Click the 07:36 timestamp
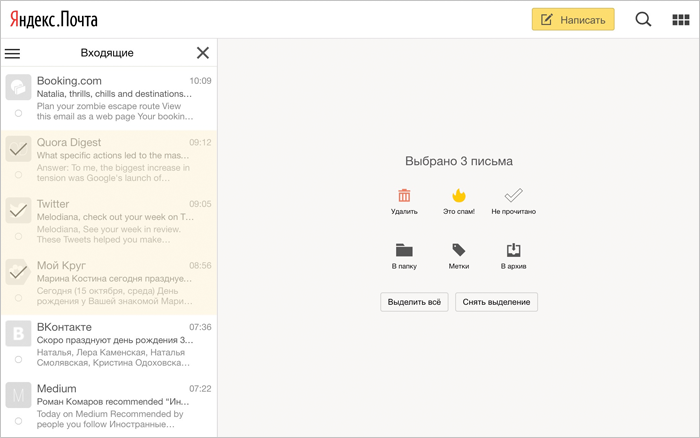Image resolution: width=700 pixels, height=438 pixels. point(200,327)
